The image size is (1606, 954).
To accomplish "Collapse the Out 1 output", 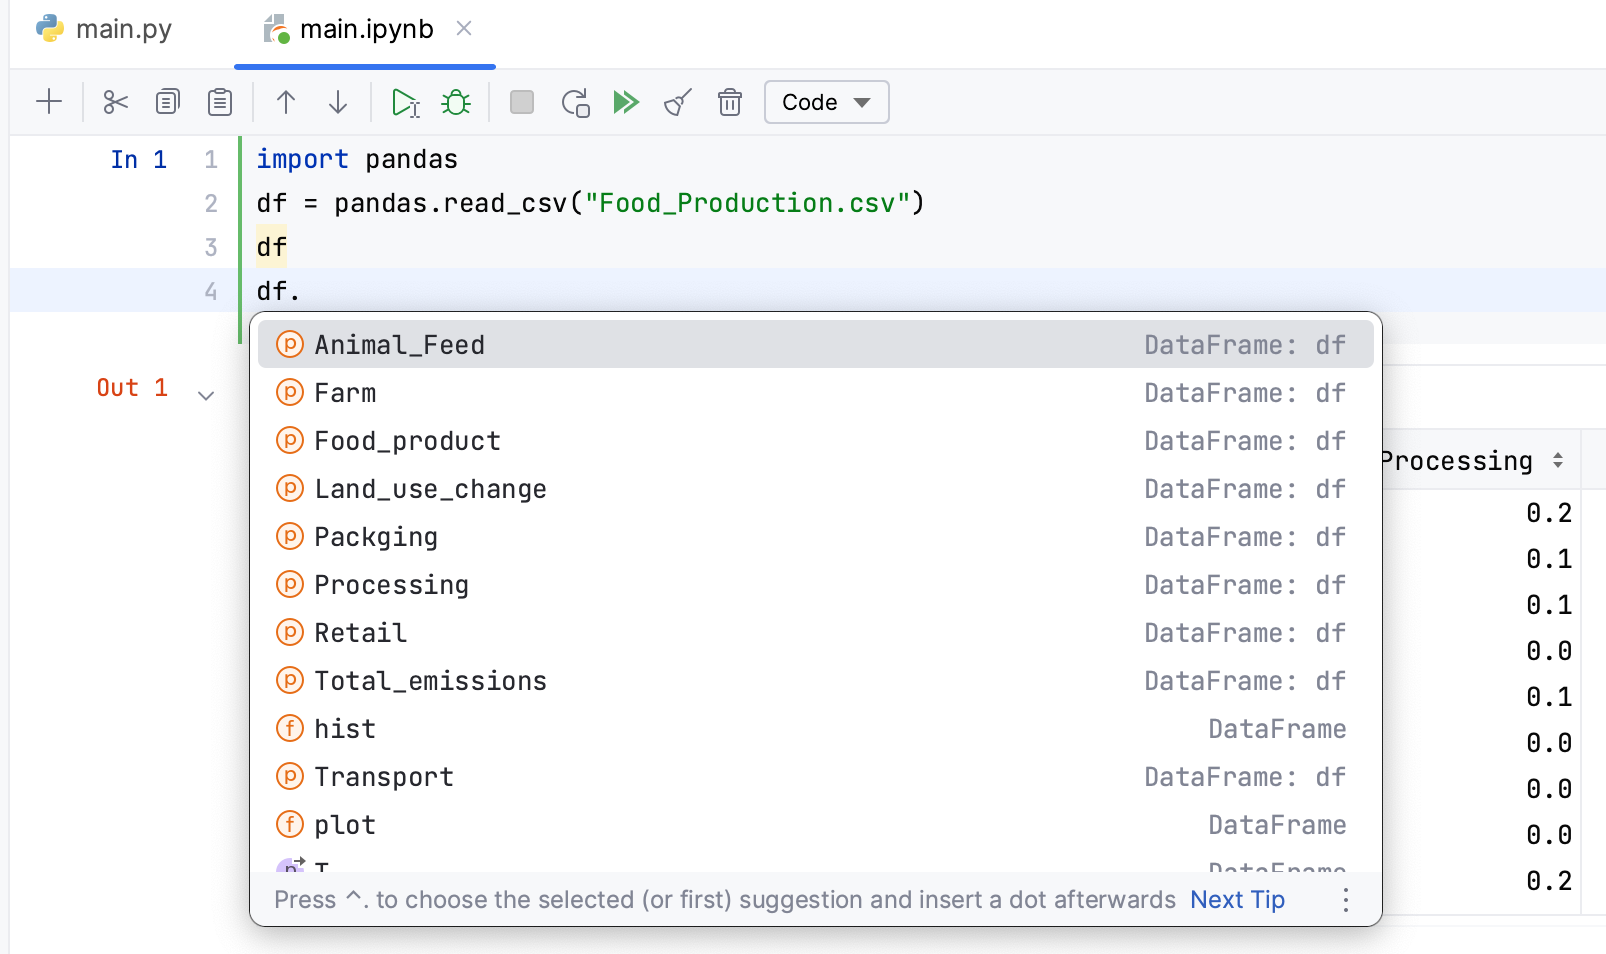I will [206, 396].
